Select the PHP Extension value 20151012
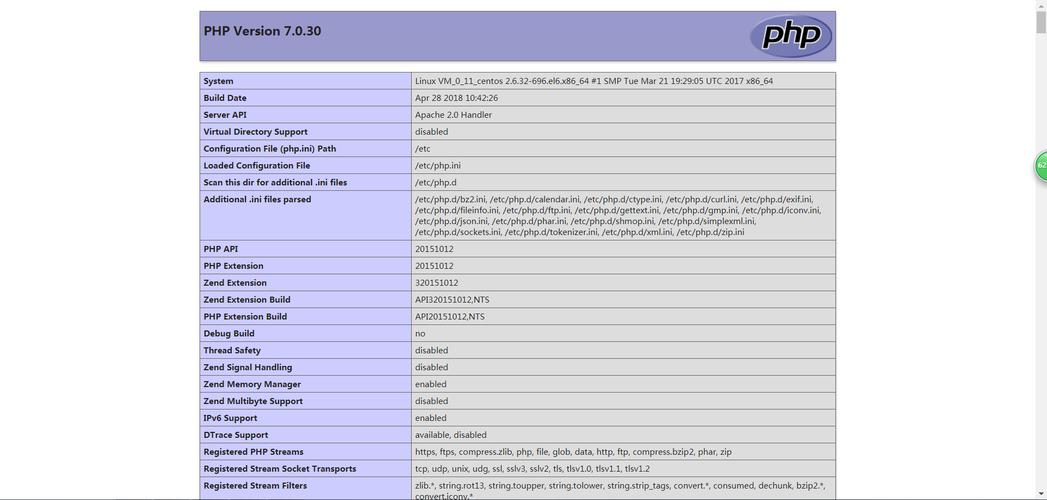1047x500 pixels. (x=434, y=266)
